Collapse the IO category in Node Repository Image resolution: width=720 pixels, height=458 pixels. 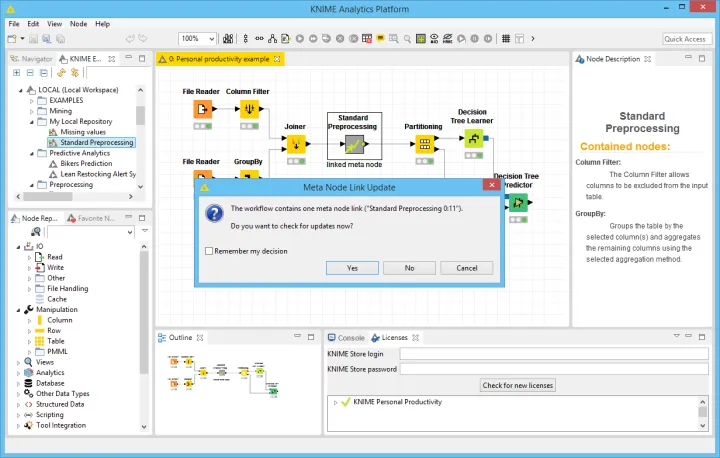(x=18, y=247)
